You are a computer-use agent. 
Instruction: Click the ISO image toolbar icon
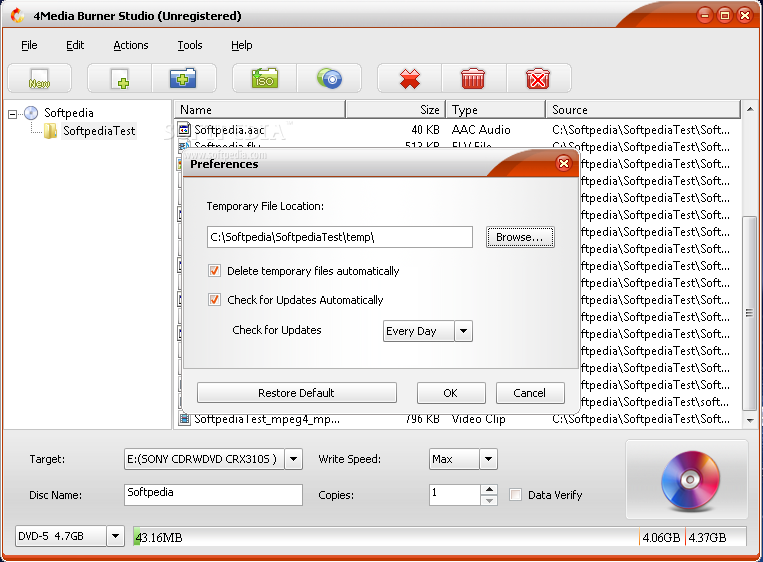point(264,78)
